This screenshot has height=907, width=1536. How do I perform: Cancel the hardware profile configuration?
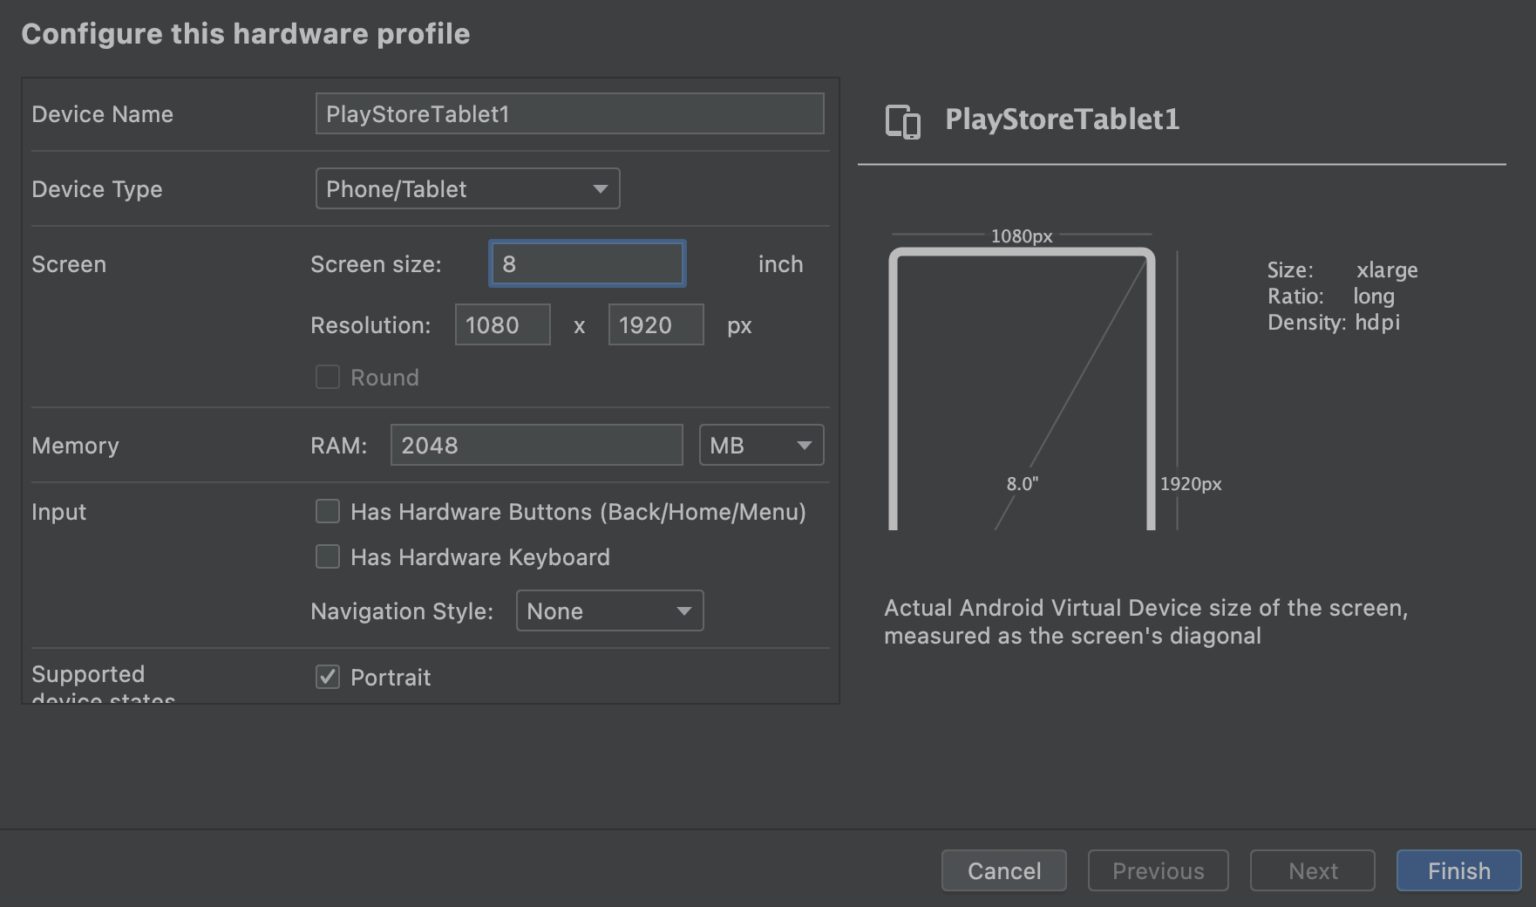(1003, 870)
